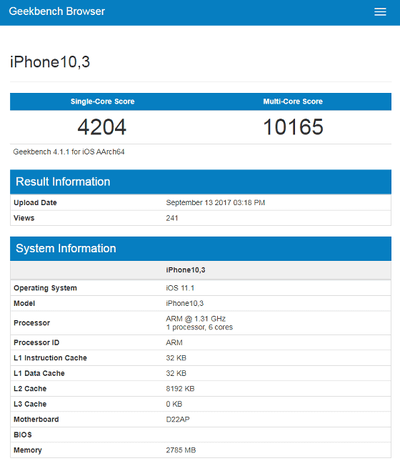Open the hamburger menu icon
This screenshot has height=466, width=400.
click(x=380, y=12)
